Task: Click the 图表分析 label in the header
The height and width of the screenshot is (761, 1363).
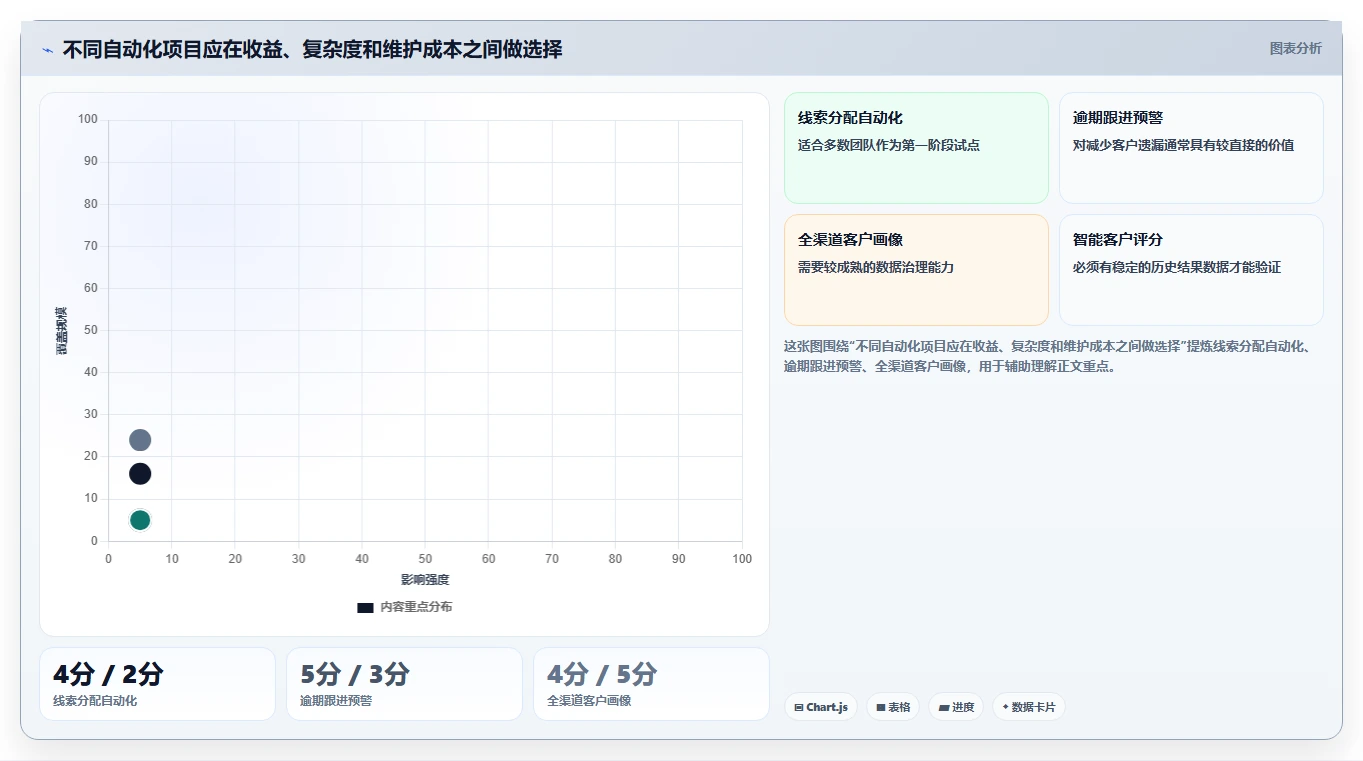Action: 1295,48
